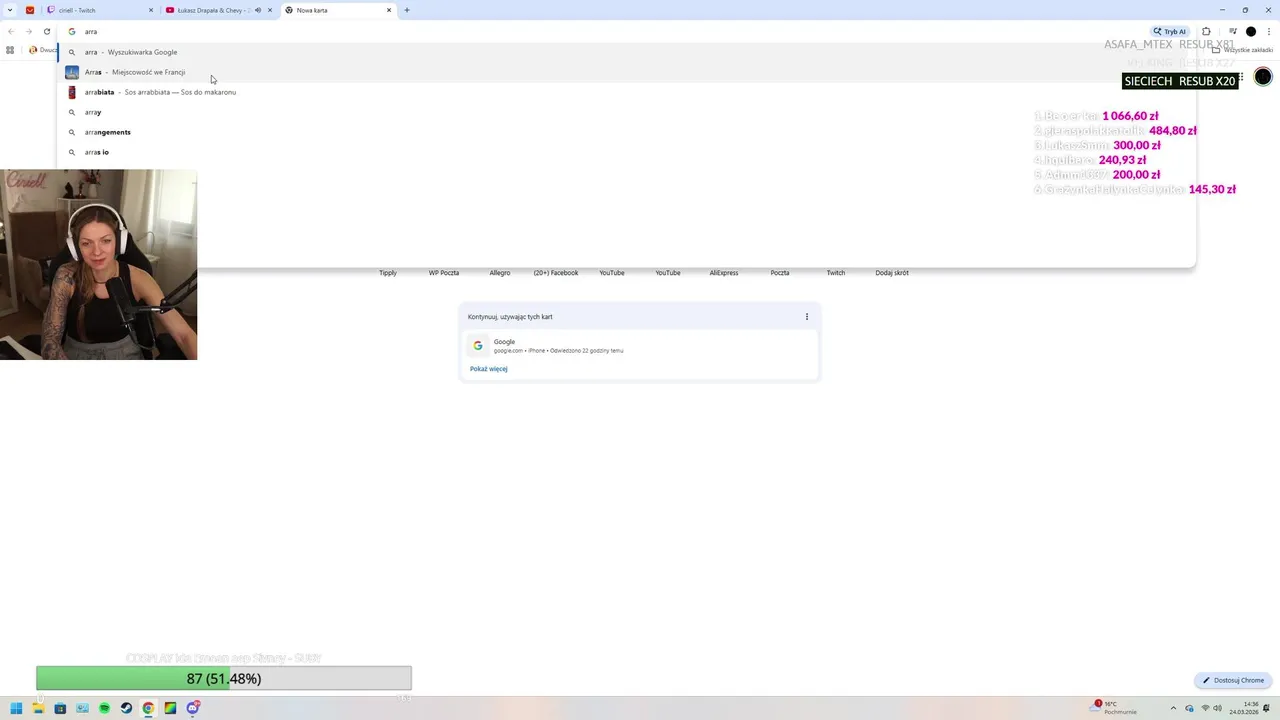Open the Google google.com recent tab entry
The height and width of the screenshot is (720, 1280).
click(640, 346)
